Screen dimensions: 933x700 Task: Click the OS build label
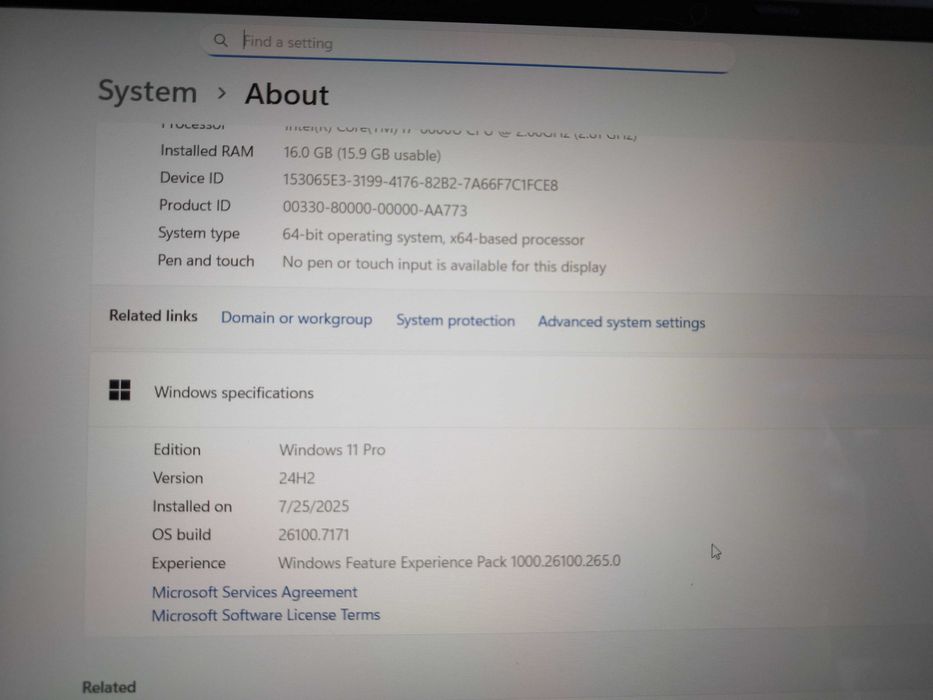pyautogui.click(x=181, y=535)
